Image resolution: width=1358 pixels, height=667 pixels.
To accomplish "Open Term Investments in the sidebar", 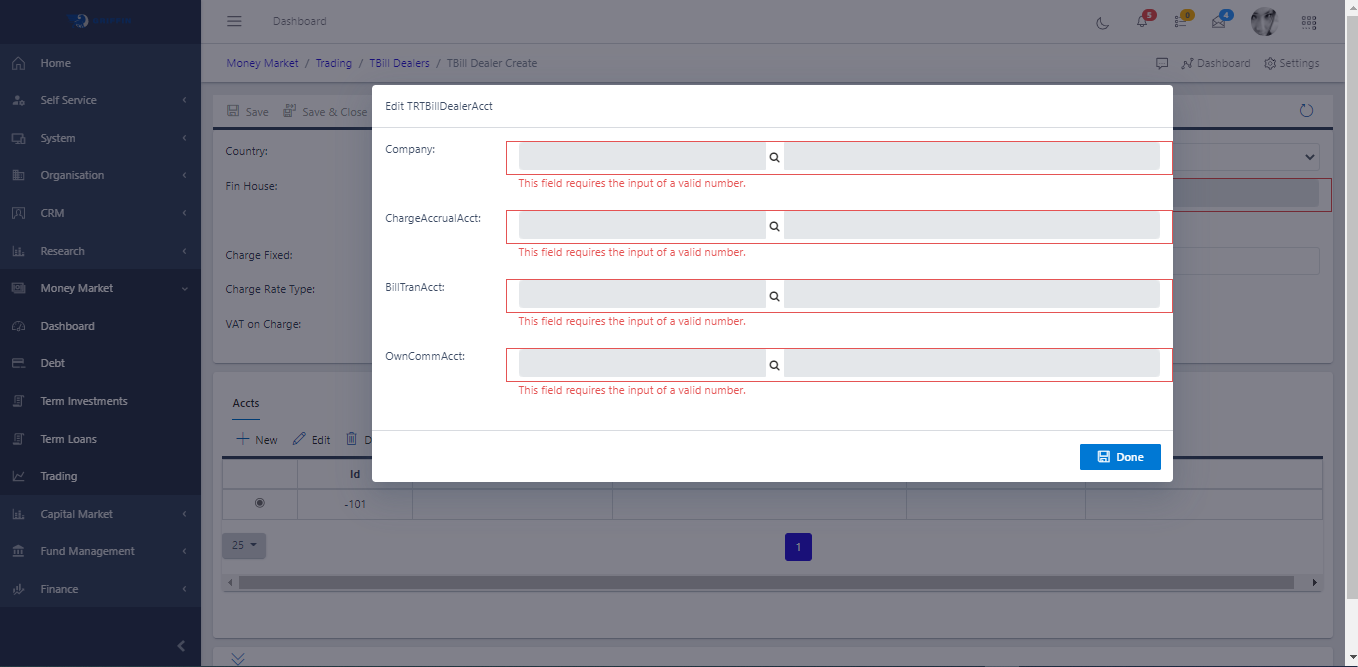I will click(84, 401).
